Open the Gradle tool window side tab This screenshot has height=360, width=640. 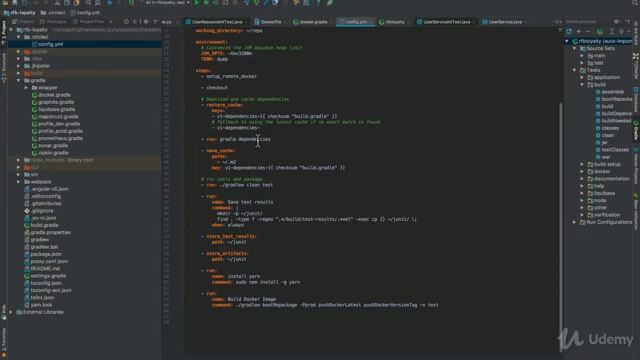pos(636,130)
